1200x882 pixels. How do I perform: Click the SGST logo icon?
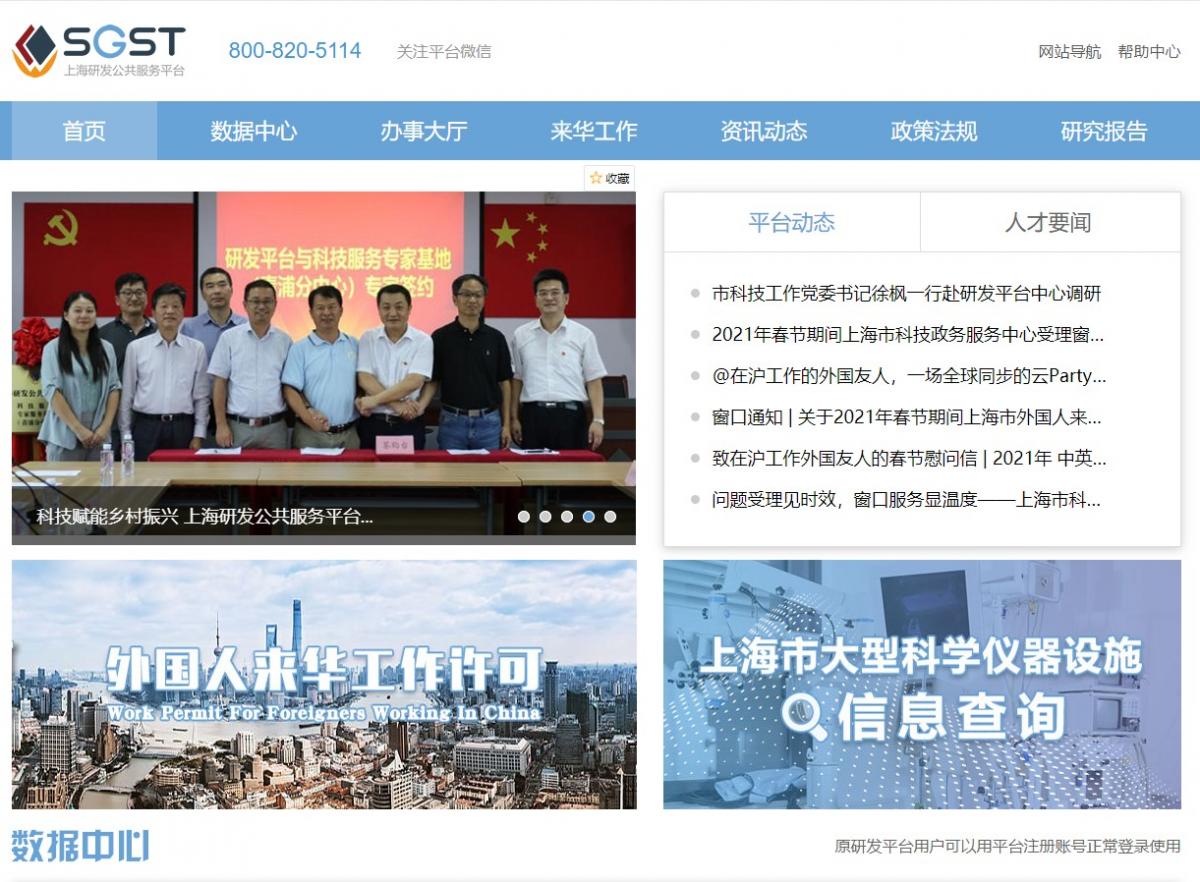point(35,50)
